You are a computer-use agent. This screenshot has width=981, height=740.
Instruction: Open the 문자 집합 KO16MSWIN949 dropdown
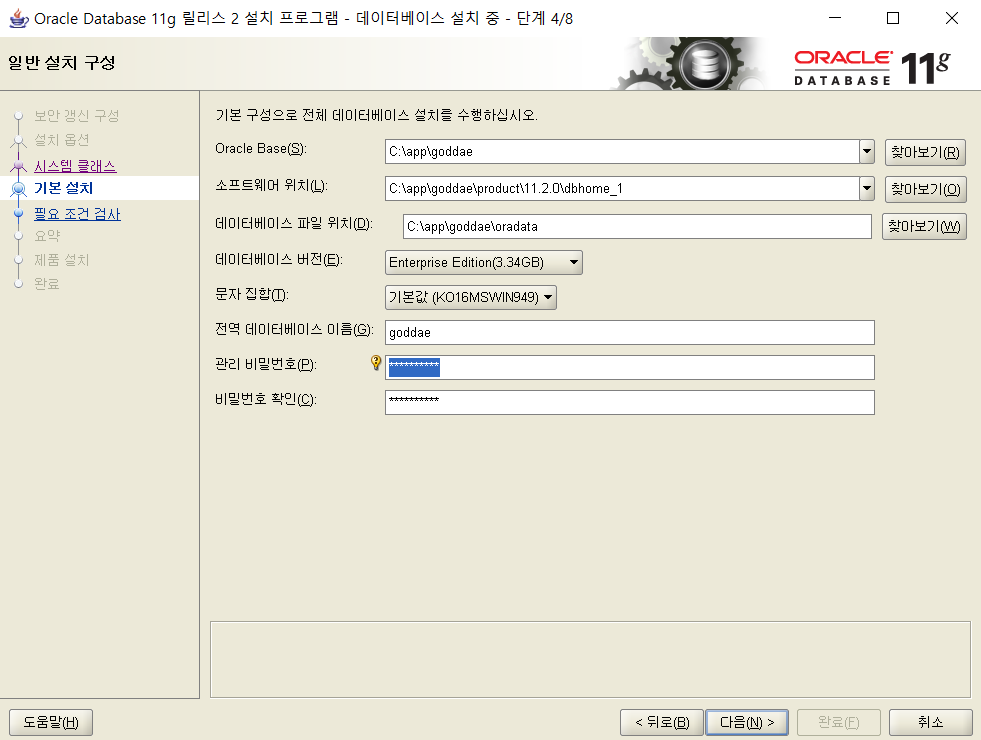(x=470, y=297)
